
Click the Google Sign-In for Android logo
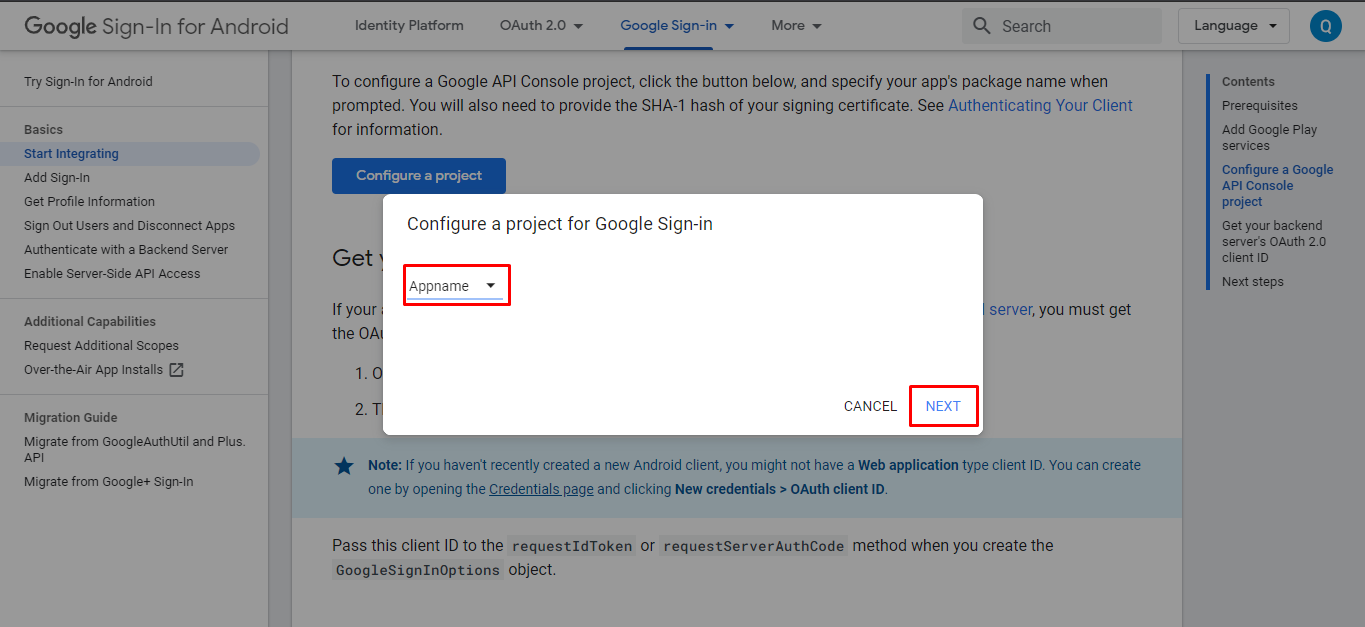tap(156, 26)
